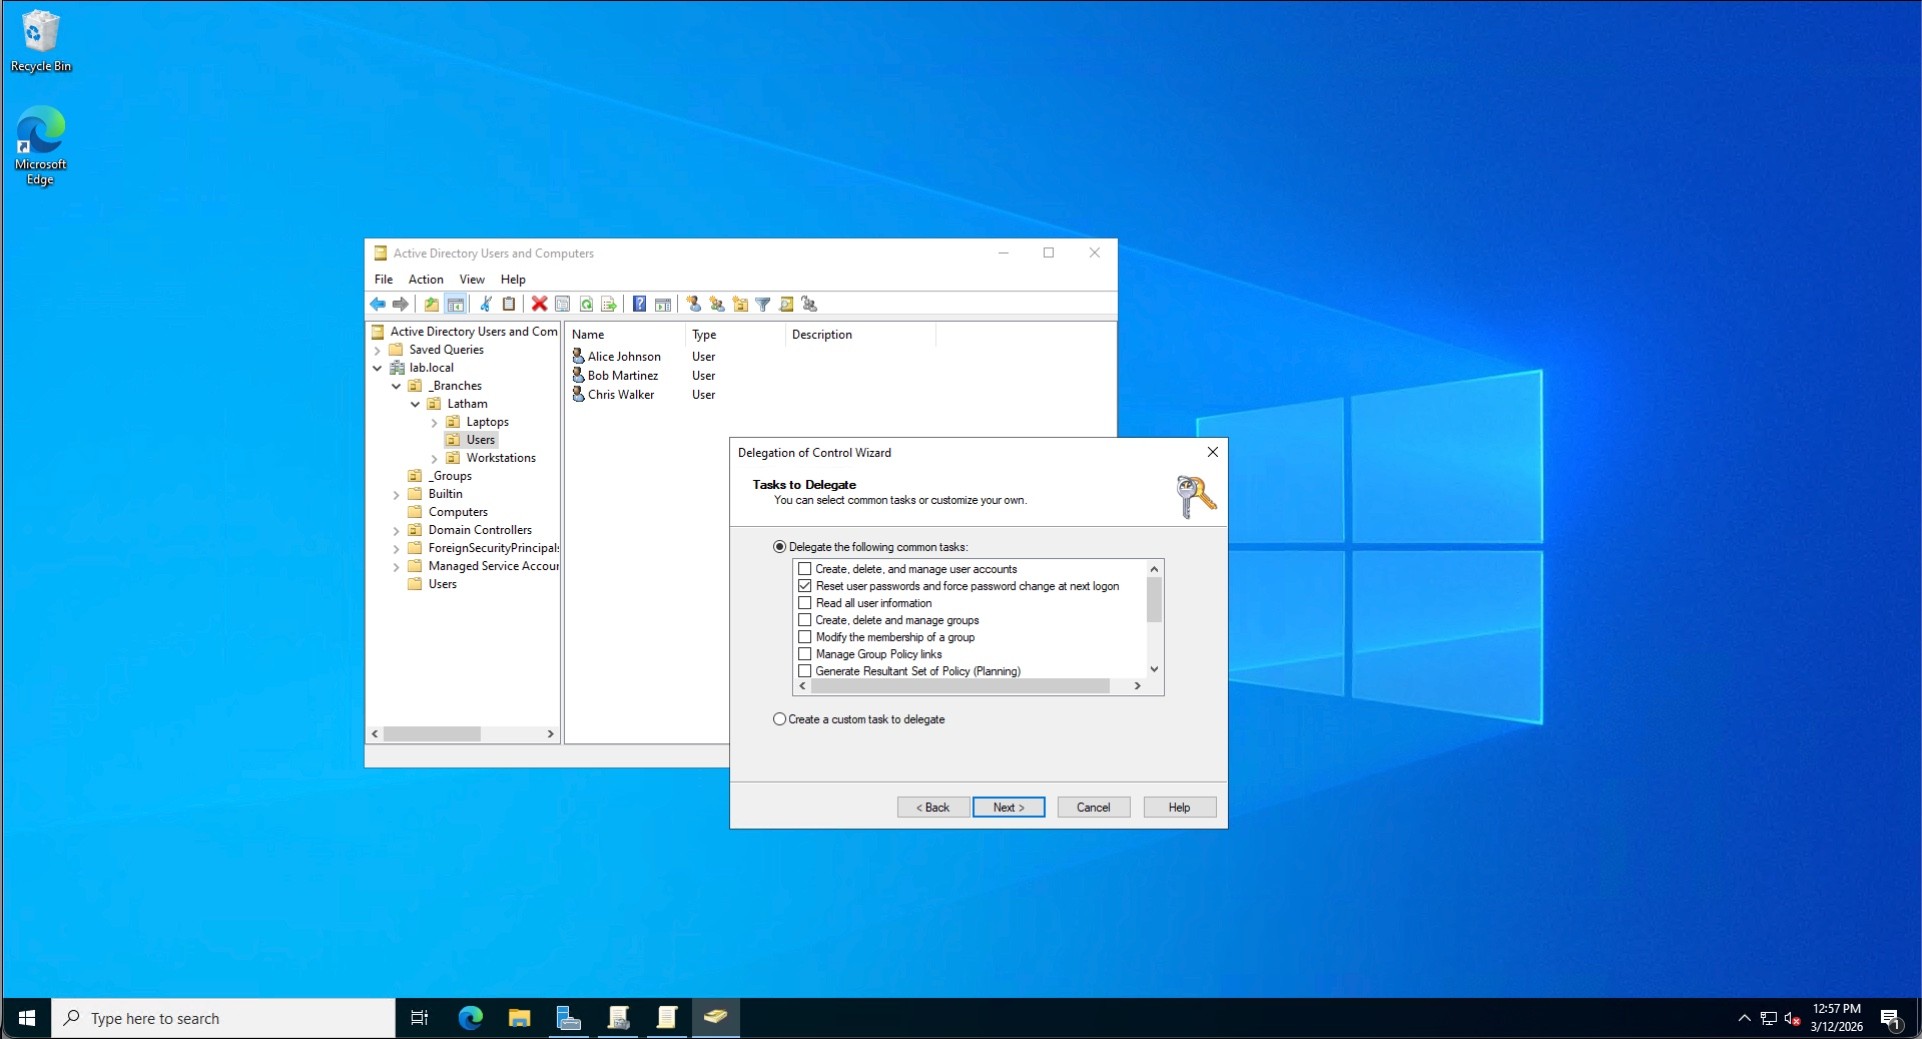
Task: Click the Next button in wizard
Action: (x=1008, y=807)
